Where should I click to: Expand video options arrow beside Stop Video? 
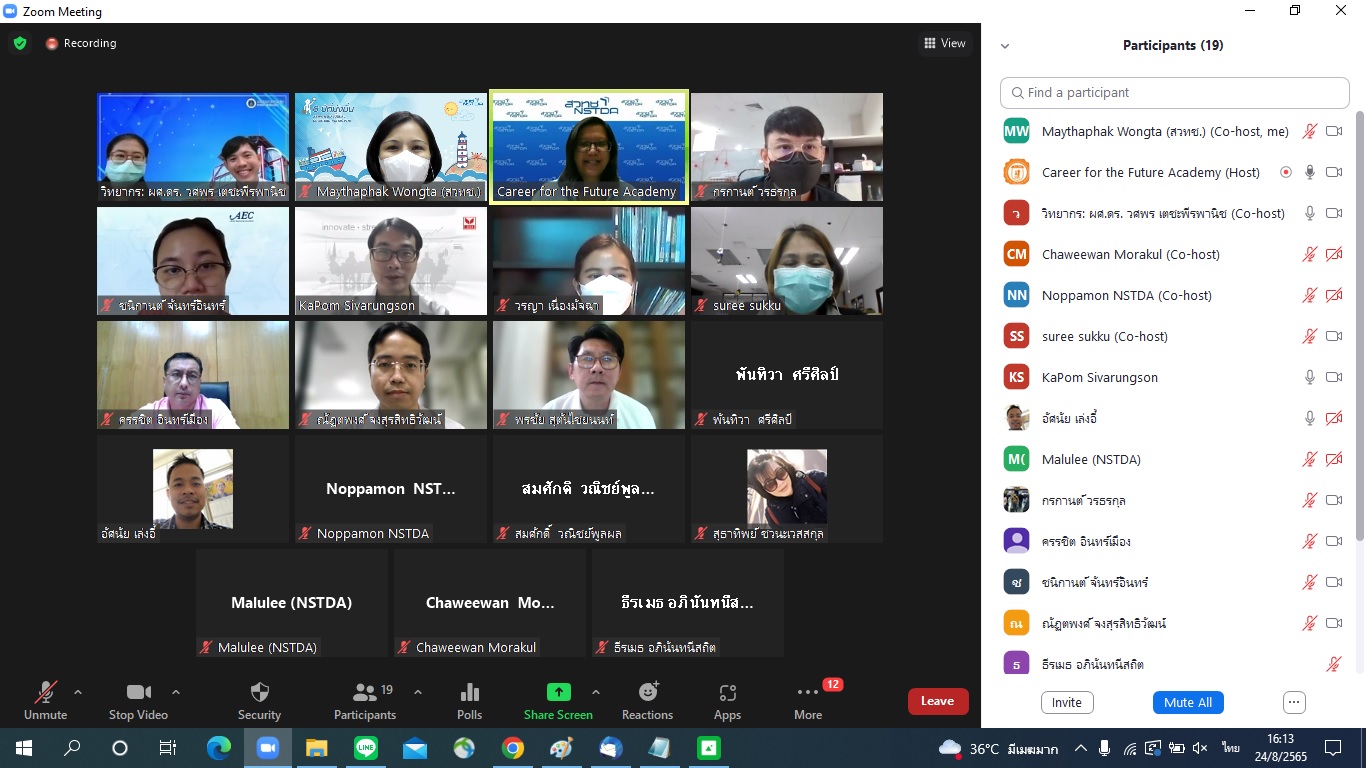click(176, 692)
